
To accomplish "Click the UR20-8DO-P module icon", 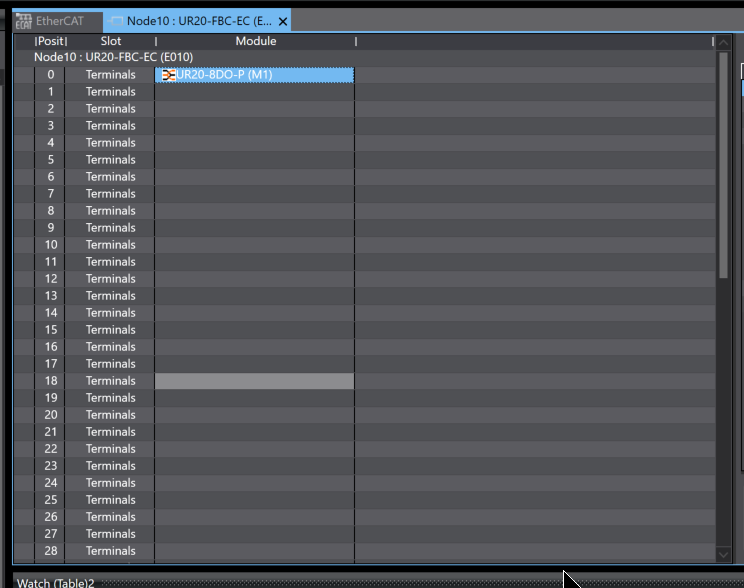I will coord(168,75).
